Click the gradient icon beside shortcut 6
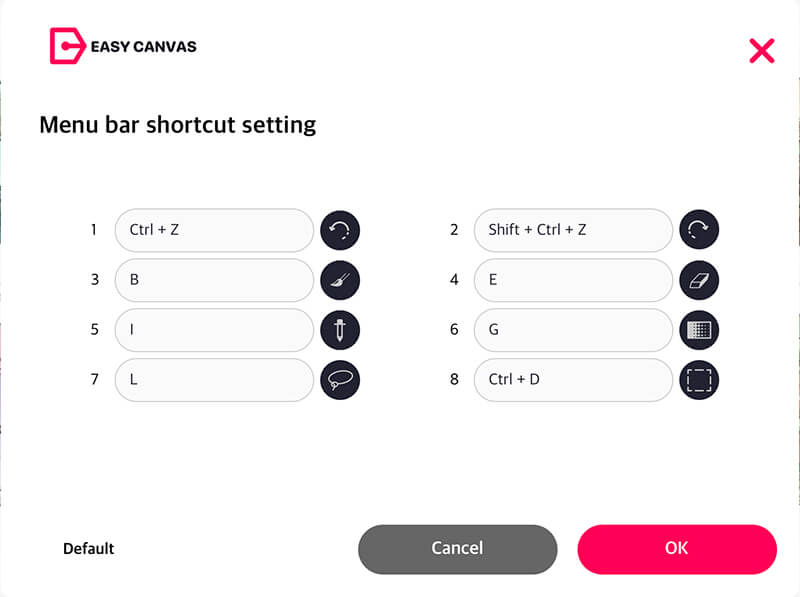This screenshot has height=597, width=800. click(x=699, y=330)
